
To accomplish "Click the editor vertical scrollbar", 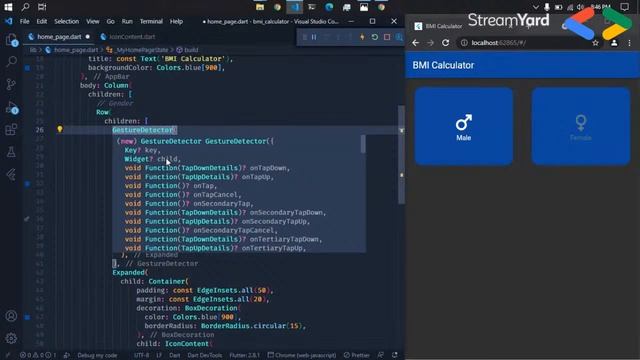I will [x=401, y=155].
